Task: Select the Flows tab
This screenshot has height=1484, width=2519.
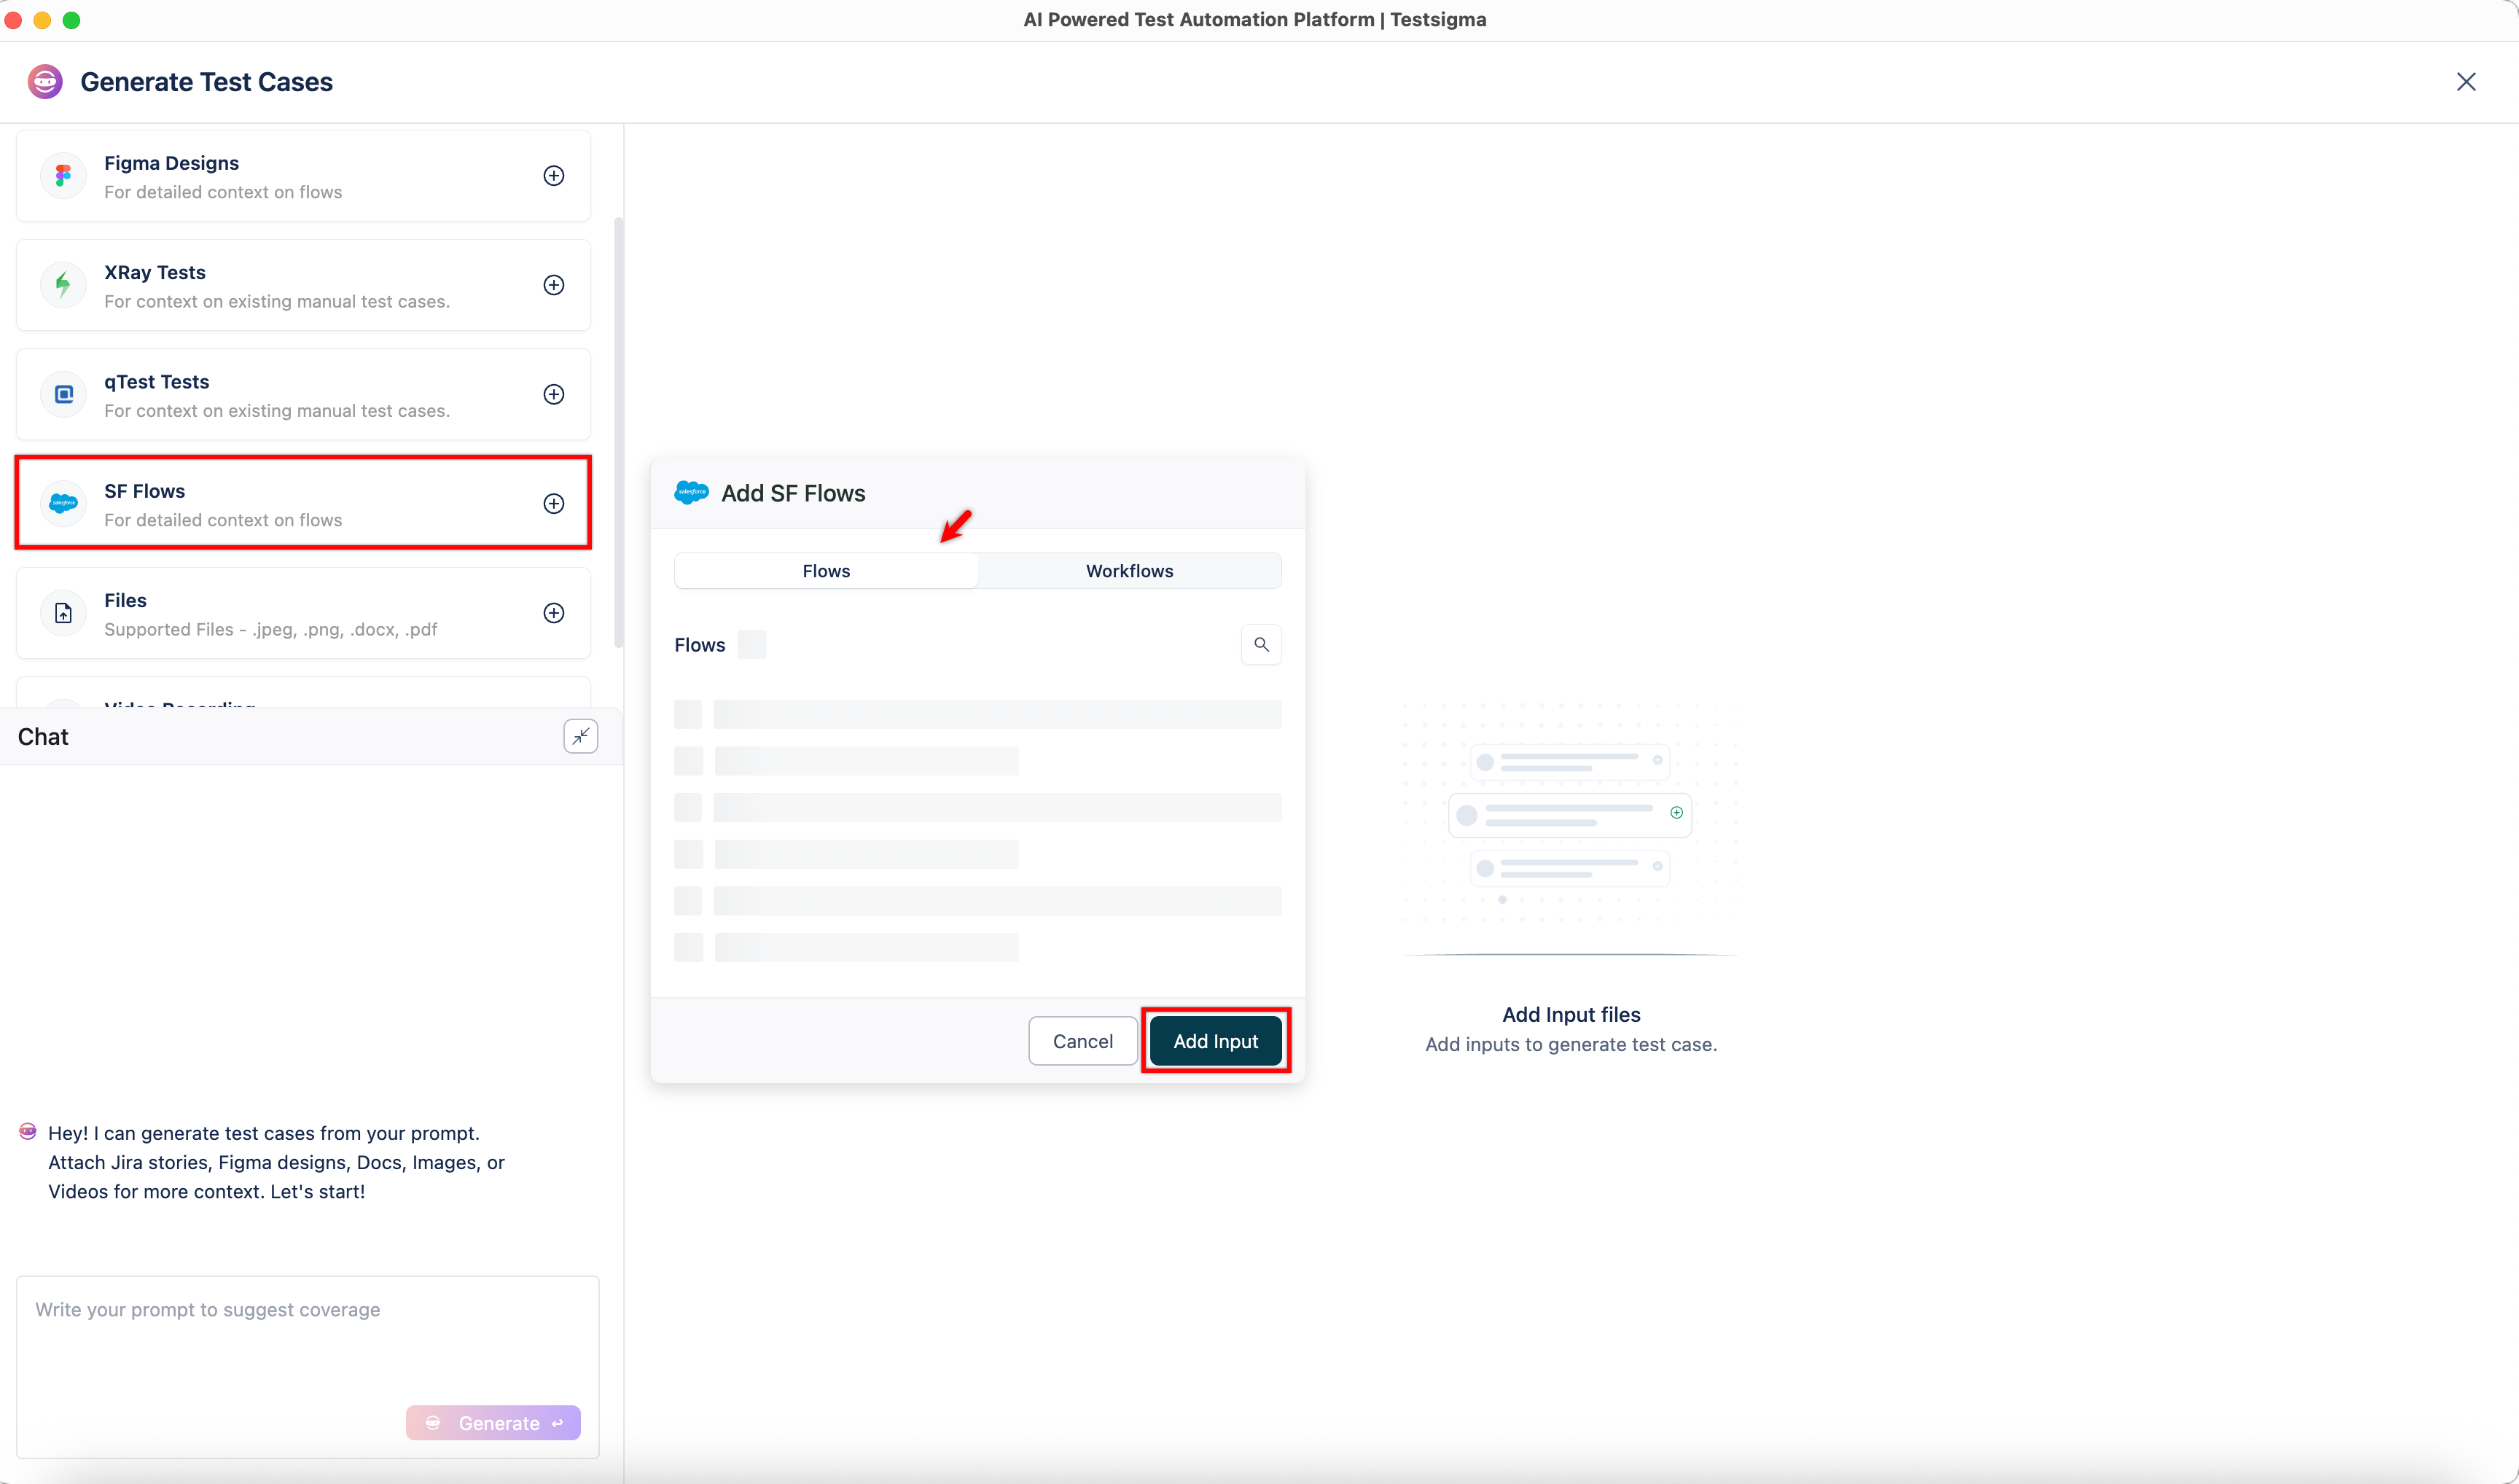Action: [826, 571]
